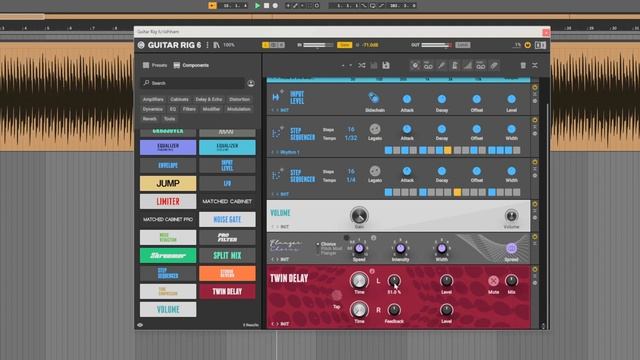Toggle the output Limit button

pyautogui.click(x=462, y=45)
